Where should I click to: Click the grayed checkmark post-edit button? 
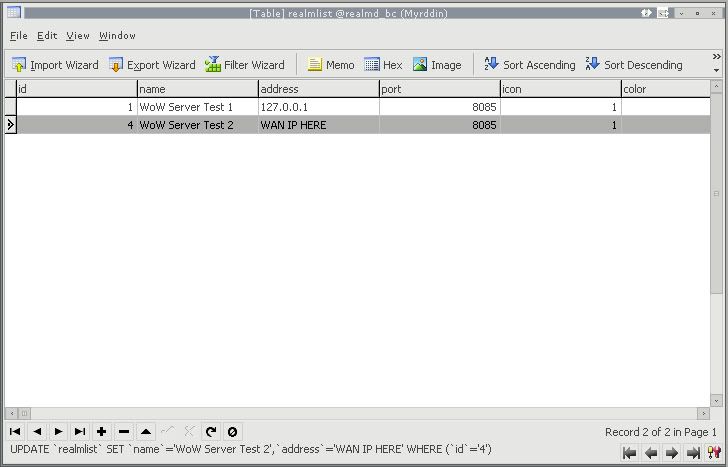[168, 432]
